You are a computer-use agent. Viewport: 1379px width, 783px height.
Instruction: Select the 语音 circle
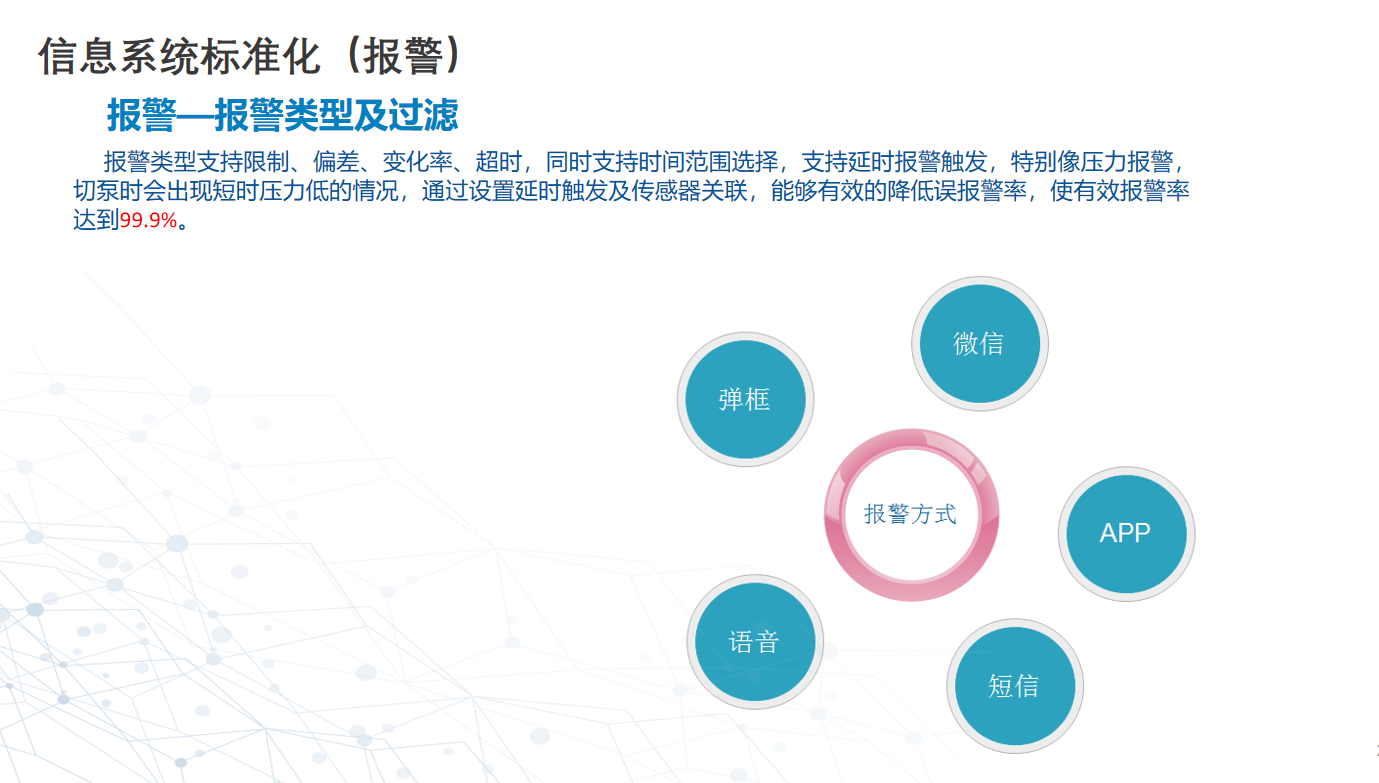754,642
